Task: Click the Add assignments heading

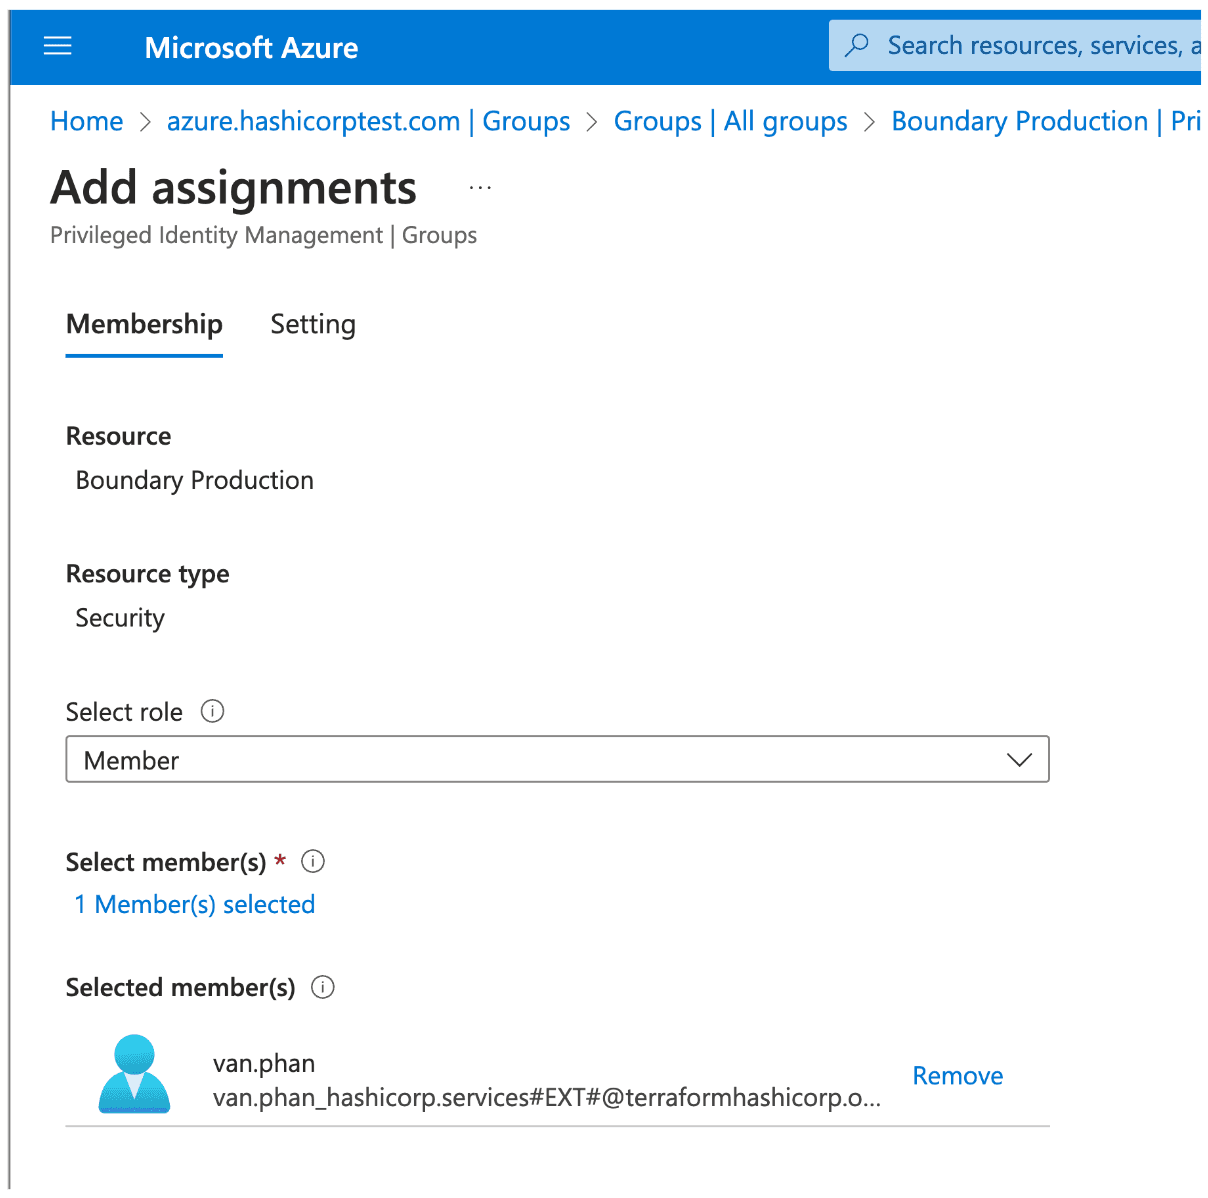Action: [234, 188]
